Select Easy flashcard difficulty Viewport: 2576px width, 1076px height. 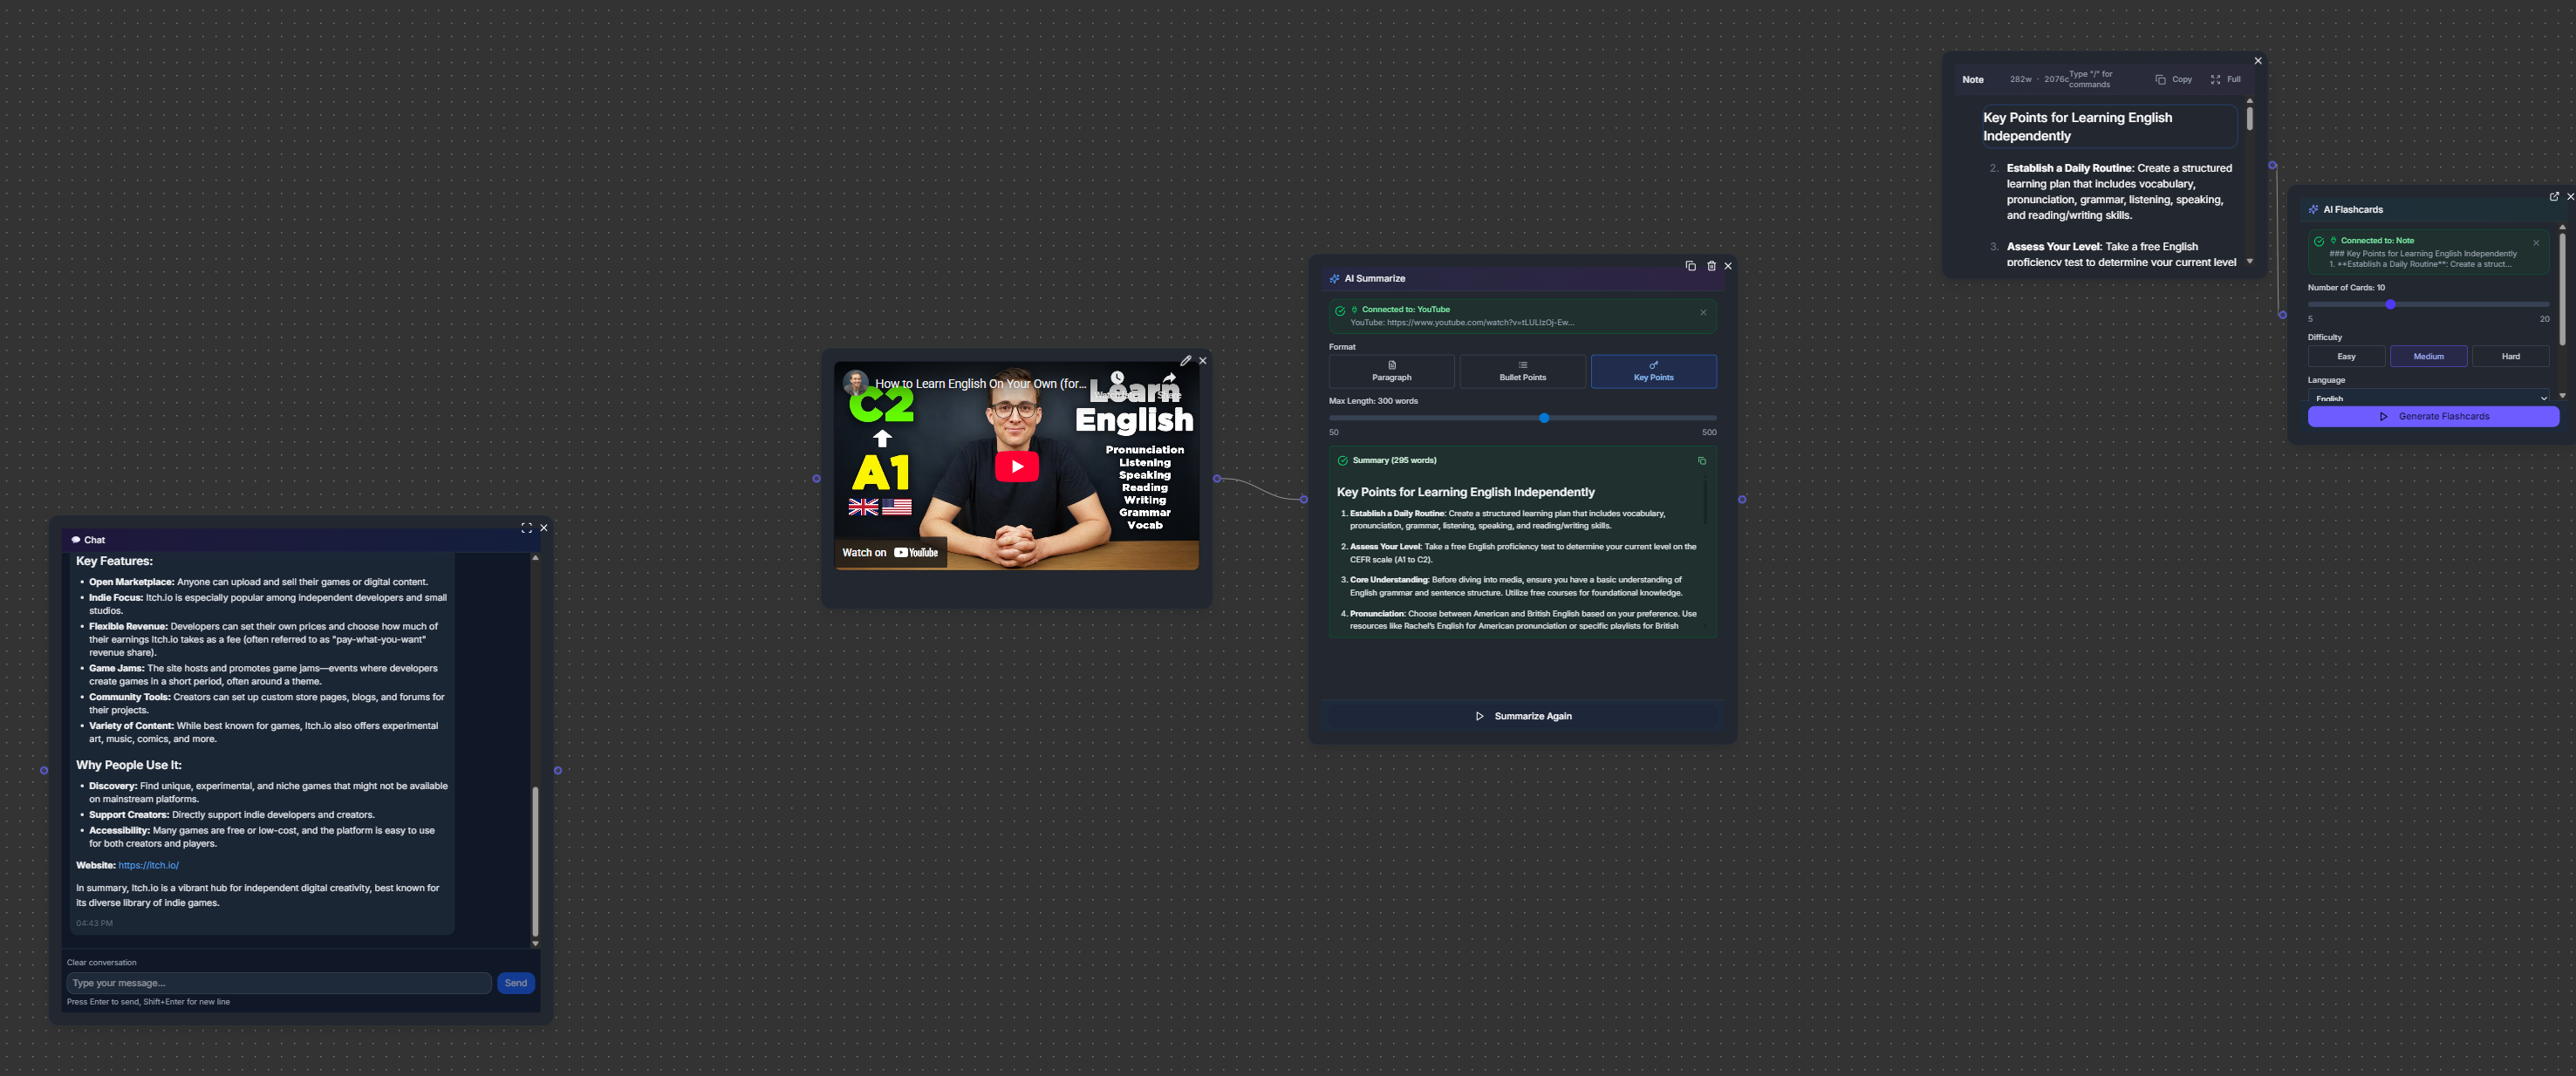[x=2346, y=356]
